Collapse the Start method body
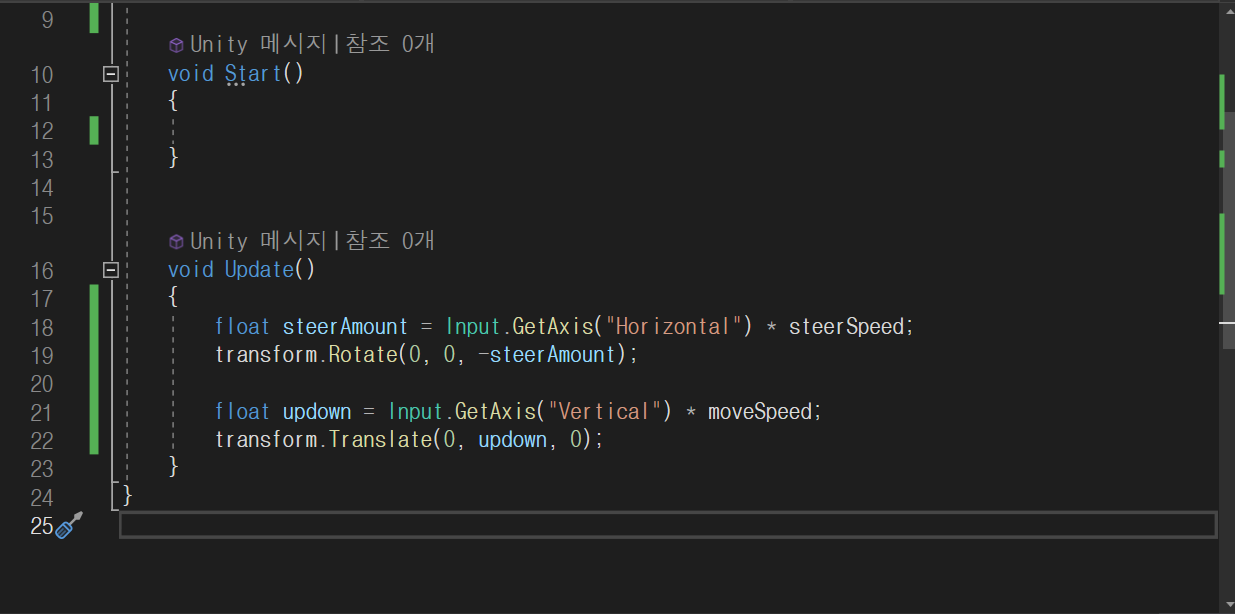The width and height of the screenshot is (1235, 614). pyautogui.click(x=110, y=74)
